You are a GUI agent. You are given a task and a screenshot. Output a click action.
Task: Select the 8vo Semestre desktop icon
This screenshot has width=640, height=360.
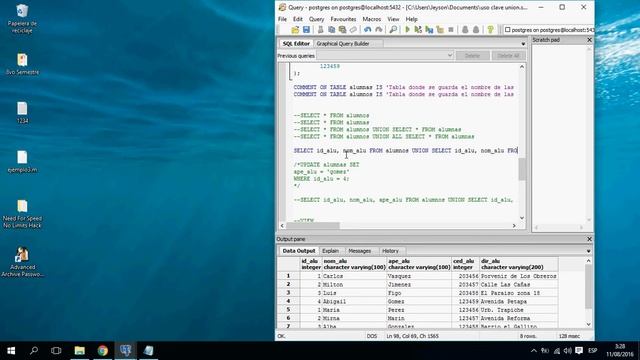[22, 64]
